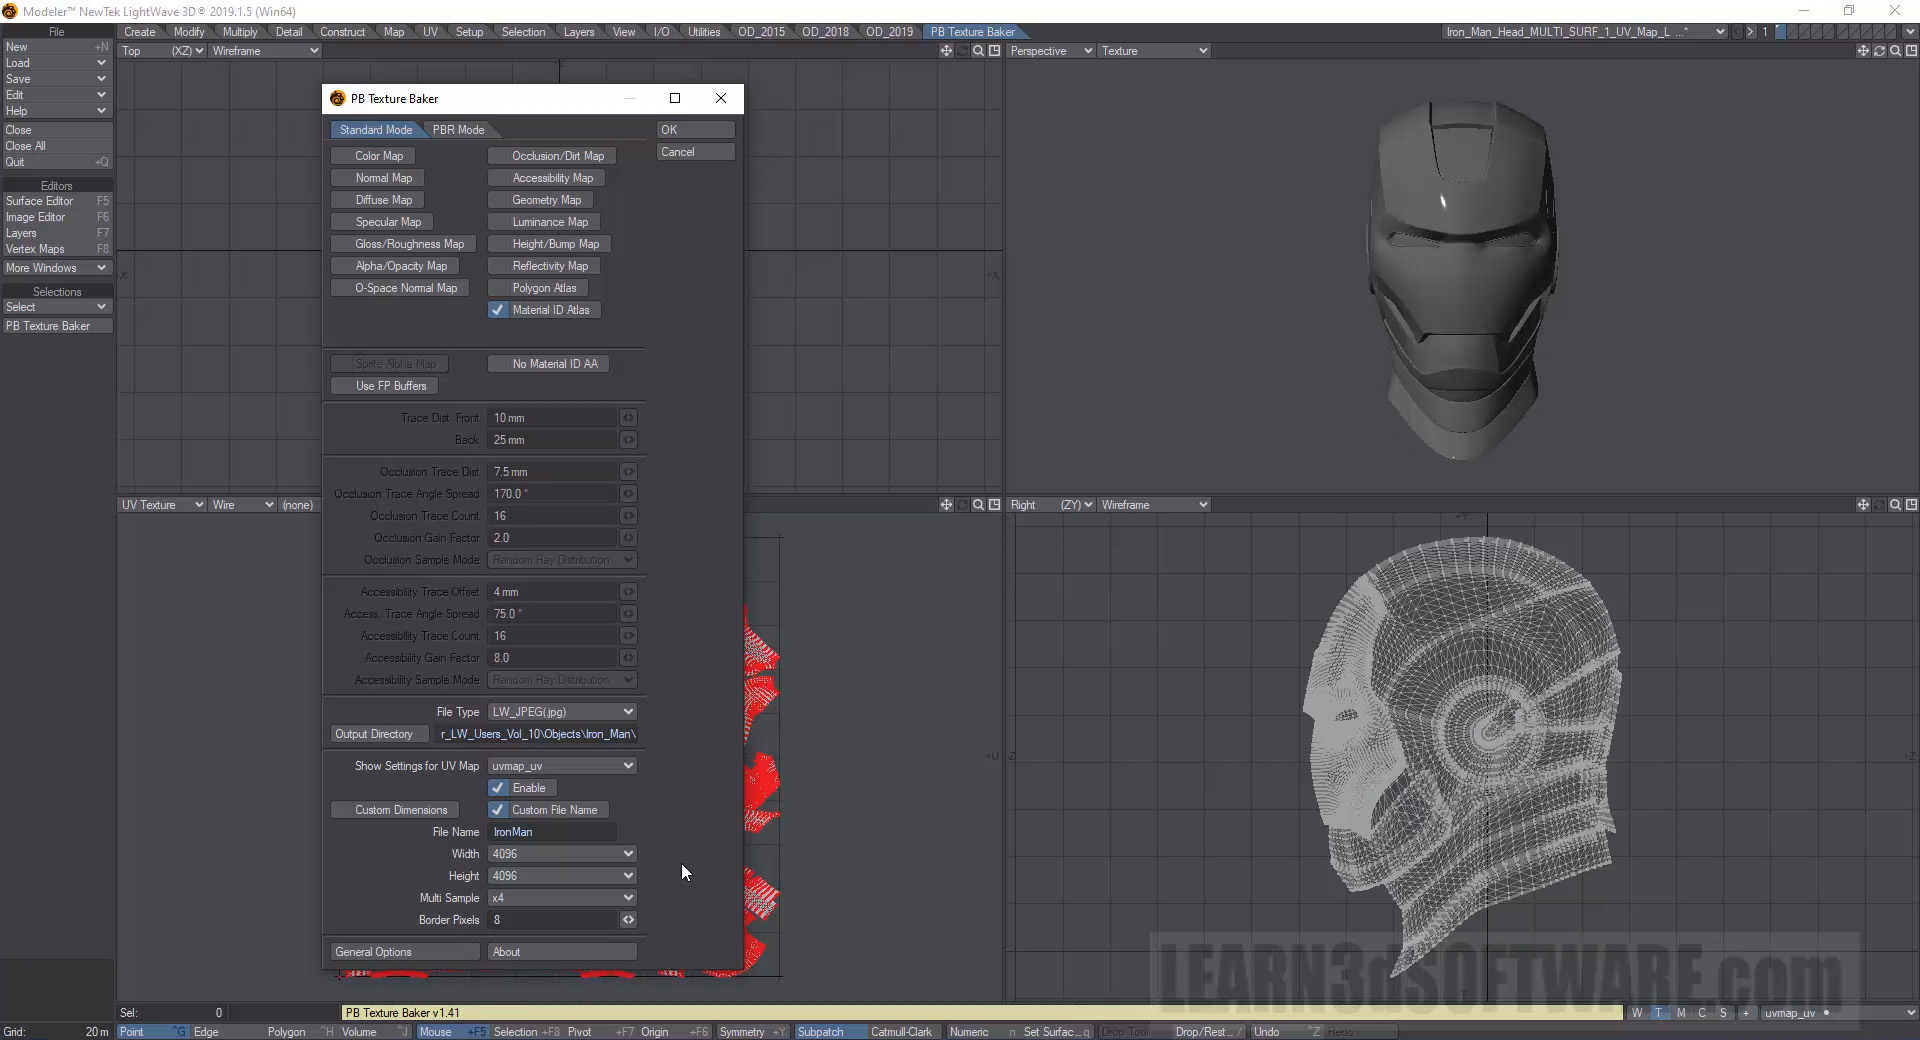Click the Perspective viewport zoom magnifier icon
The height and width of the screenshot is (1040, 1920).
click(x=1895, y=51)
